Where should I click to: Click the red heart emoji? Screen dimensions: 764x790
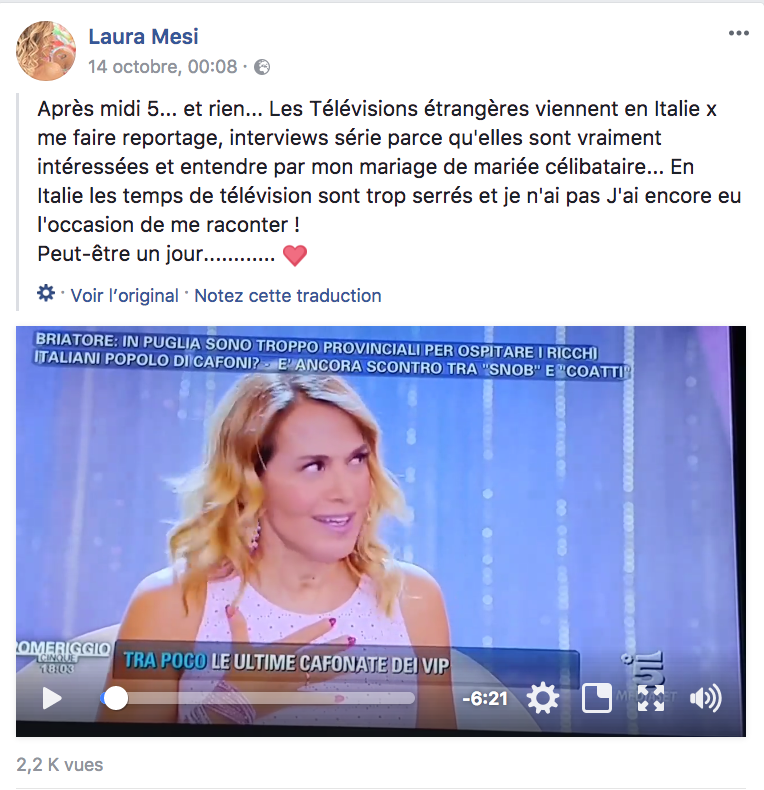click(295, 255)
